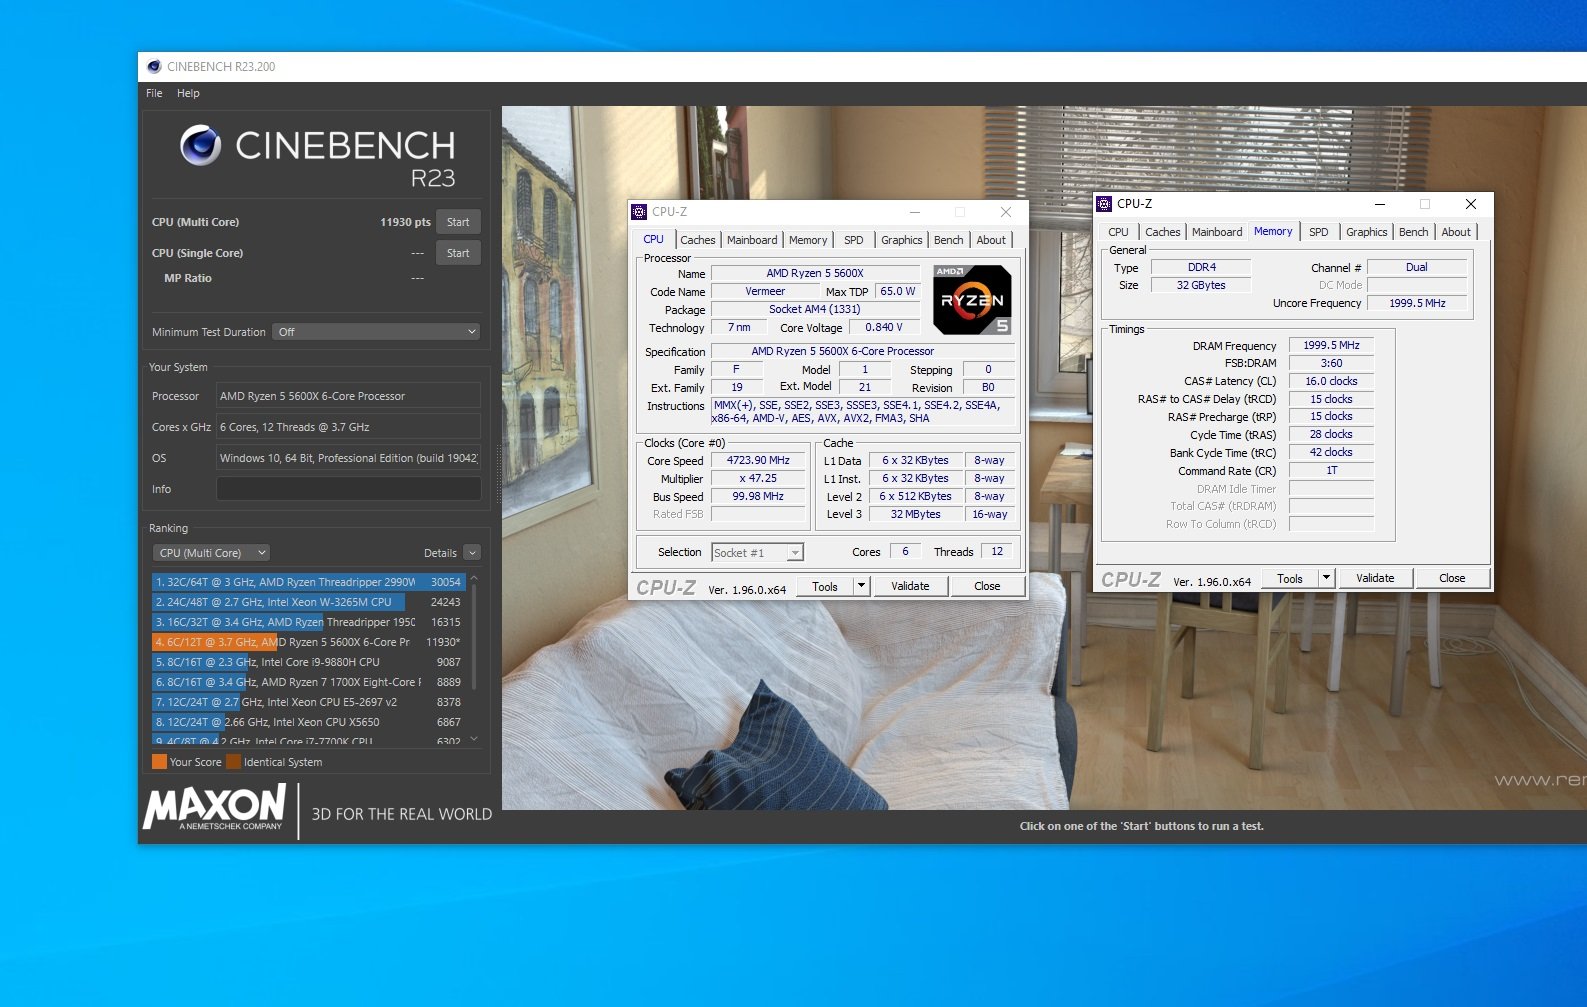Click the Processor name field in Cinebench
Viewport: 1587px width, 1007px height.
click(x=348, y=396)
